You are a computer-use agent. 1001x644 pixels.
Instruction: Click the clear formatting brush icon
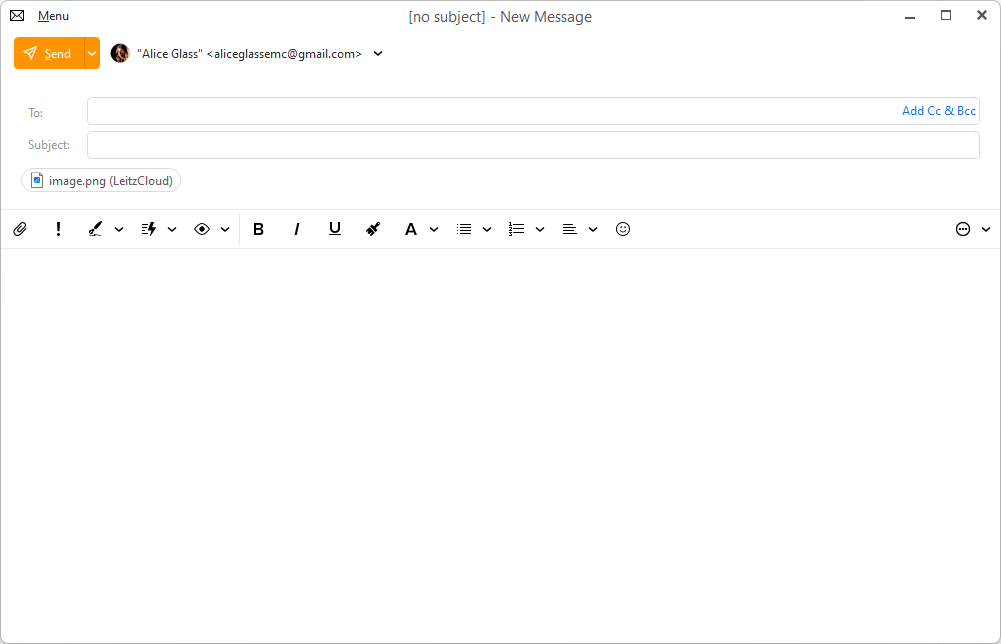(373, 229)
